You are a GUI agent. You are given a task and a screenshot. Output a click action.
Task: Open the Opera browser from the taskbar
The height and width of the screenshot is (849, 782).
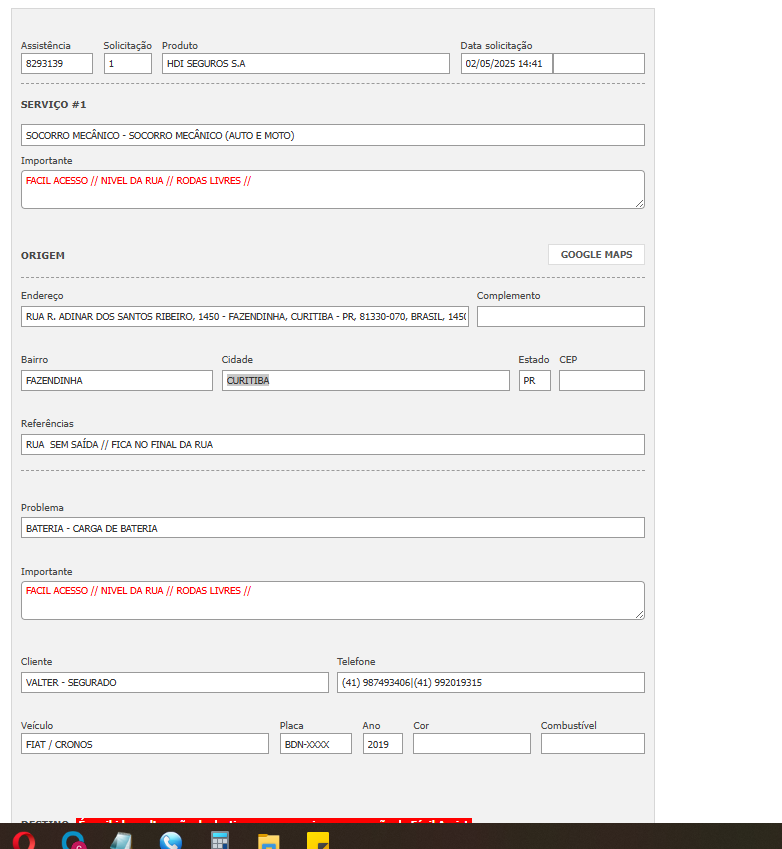pos(24,839)
